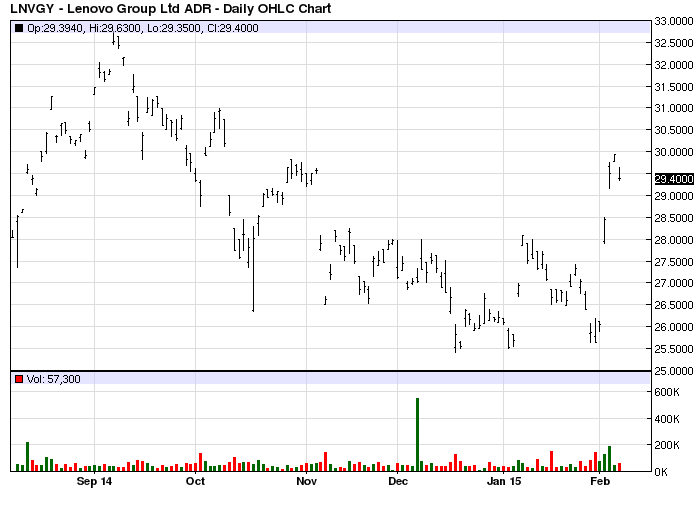
Task: Click the OHLC readout text Op:29.3940
Action: [56, 29]
